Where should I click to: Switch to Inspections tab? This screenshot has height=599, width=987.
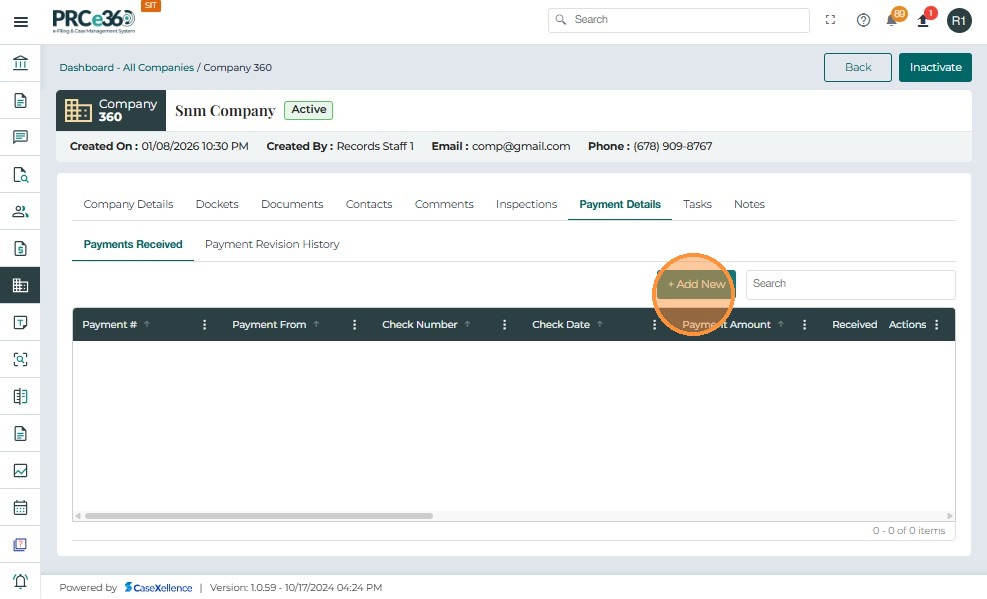pyautogui.click(x=526, y=204)
